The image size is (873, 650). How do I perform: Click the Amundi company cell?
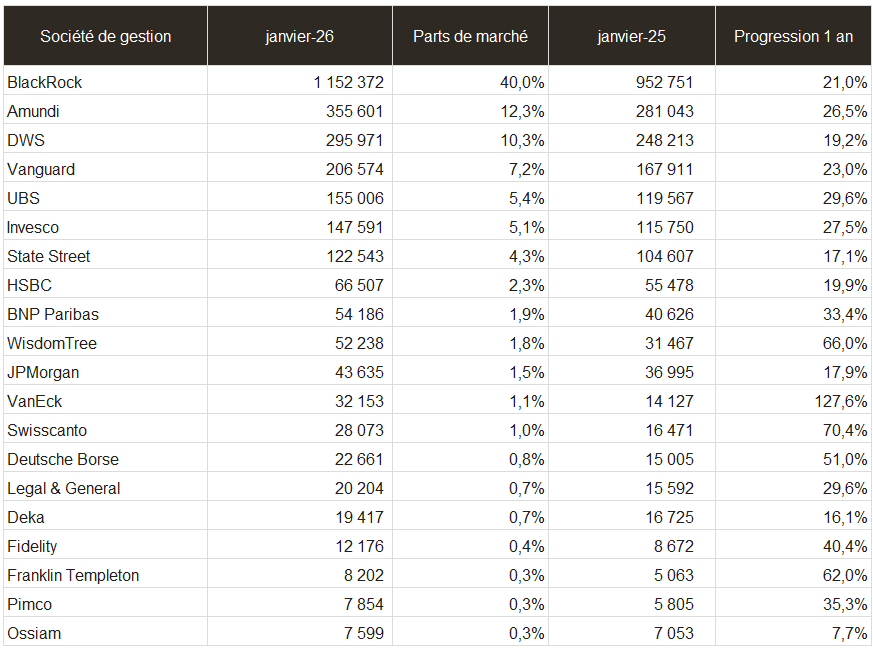tap(33, 111)
